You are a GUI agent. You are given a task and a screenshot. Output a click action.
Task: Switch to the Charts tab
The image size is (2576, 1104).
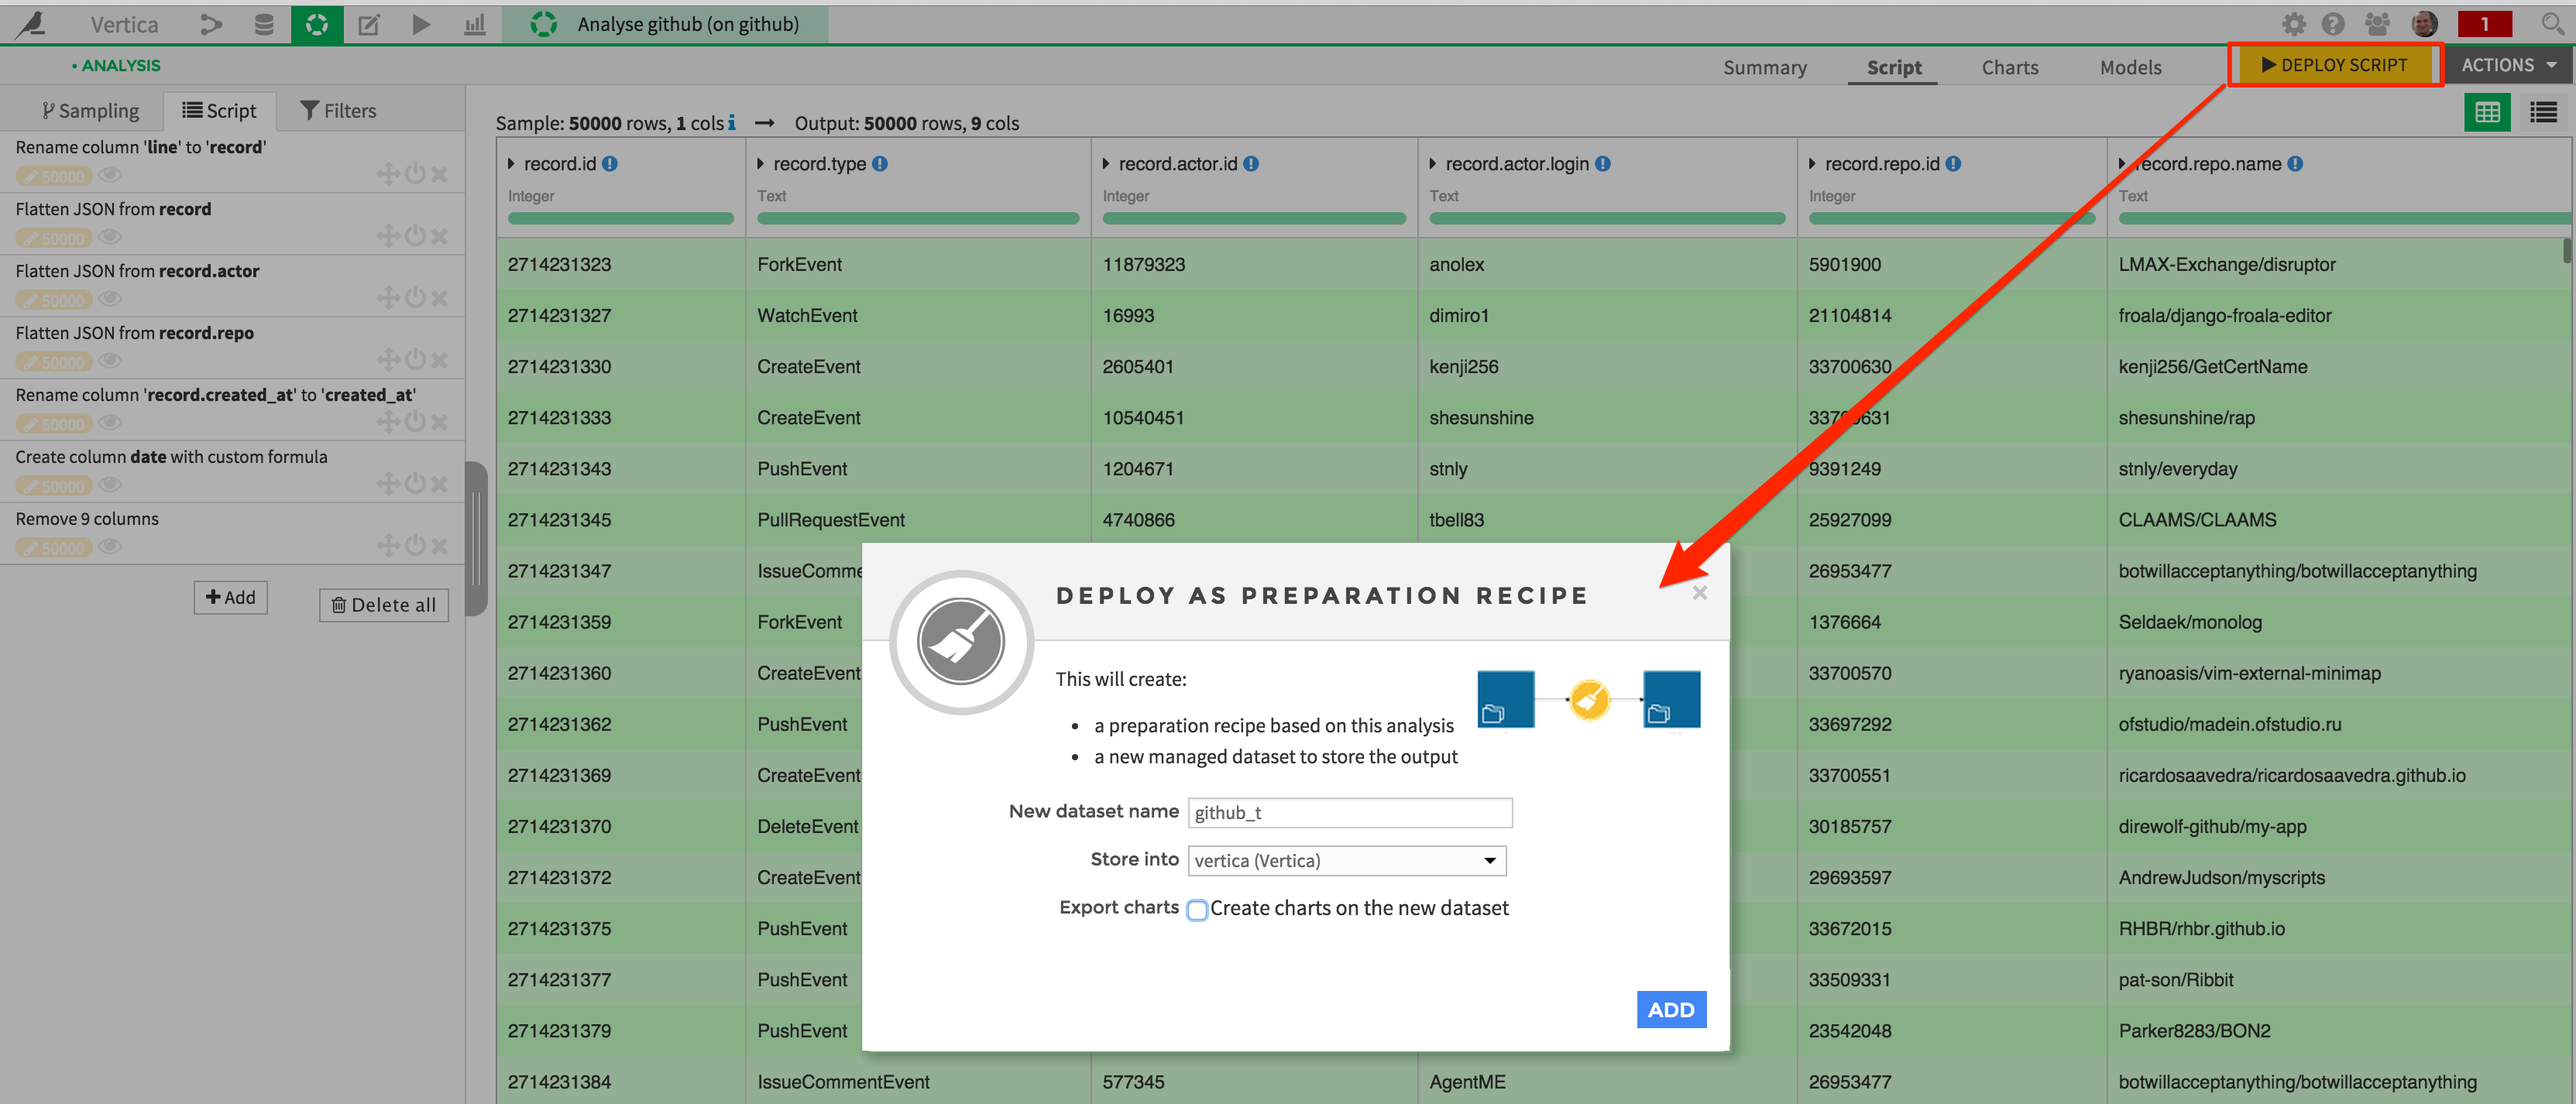point(2010,67)
